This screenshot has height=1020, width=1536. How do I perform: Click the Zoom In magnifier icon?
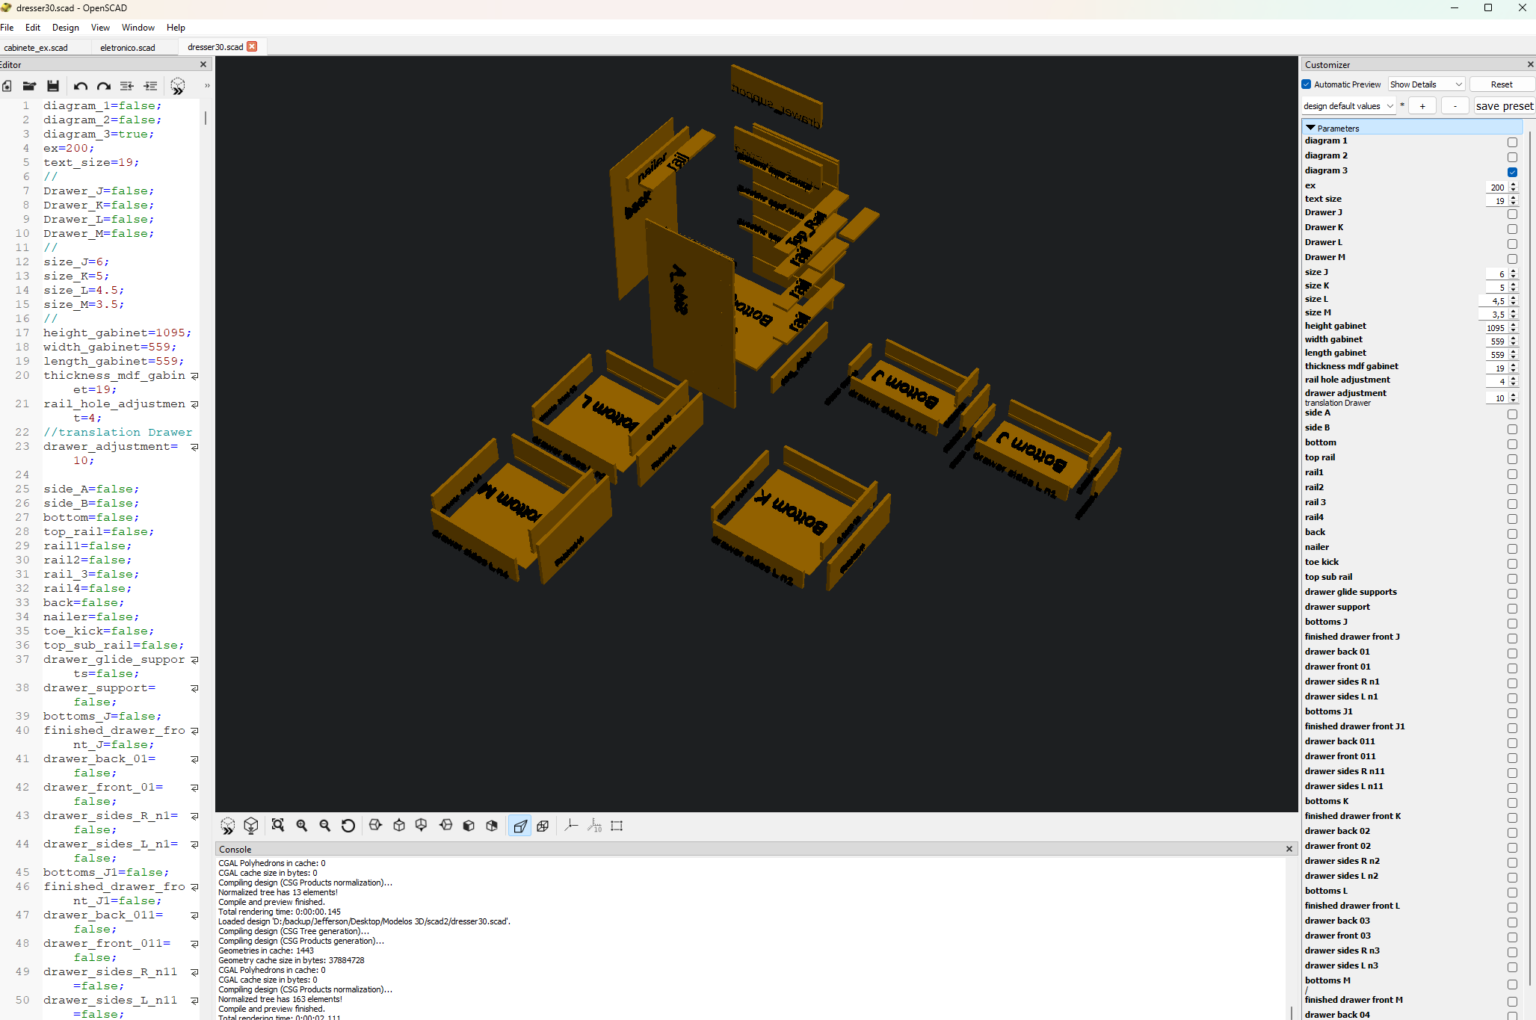click(x=301, y=826)
